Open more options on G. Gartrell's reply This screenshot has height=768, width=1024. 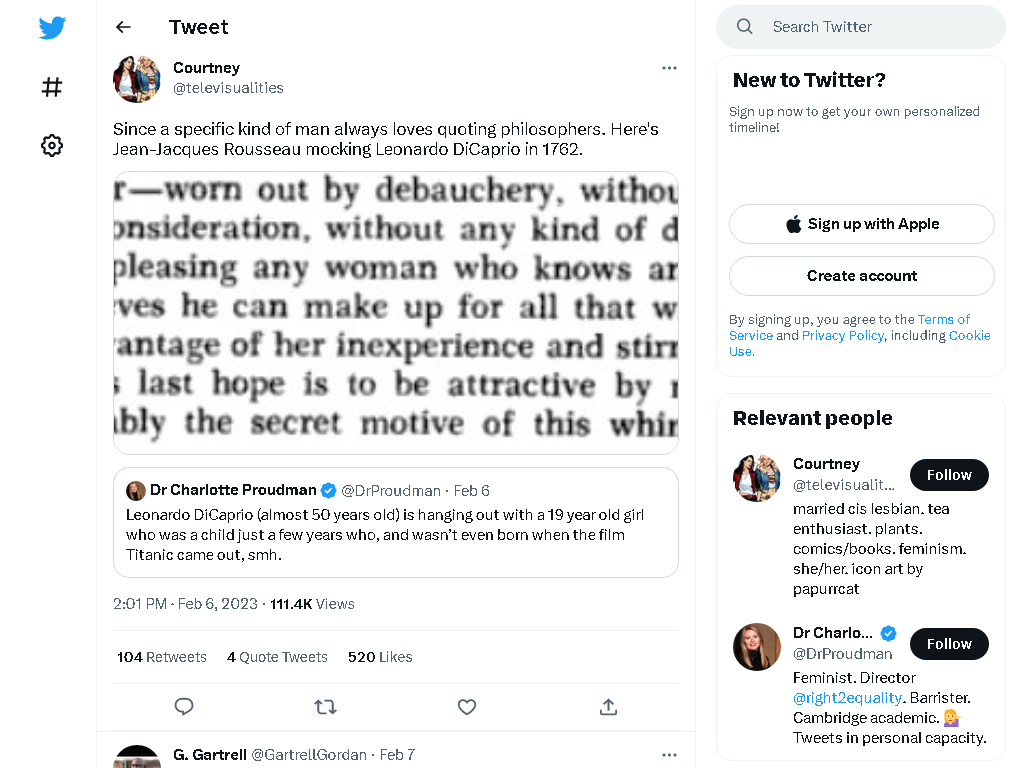(x=669, y=755)
